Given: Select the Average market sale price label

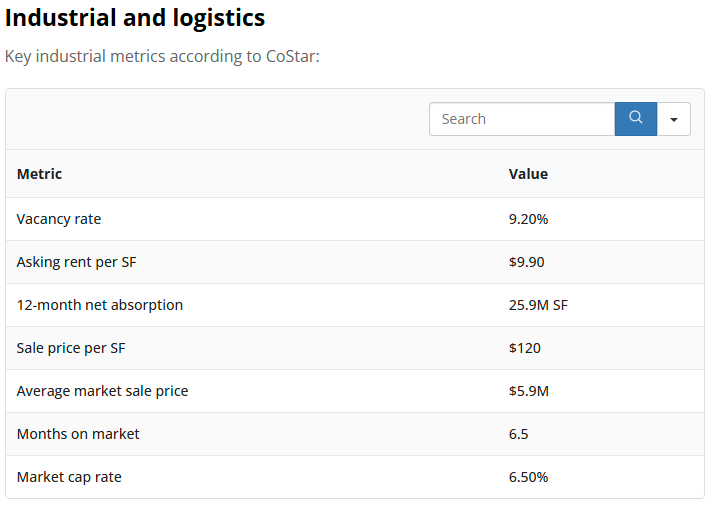Looking at the screenshot, I should pyautogui.click(x=102, y=391).
